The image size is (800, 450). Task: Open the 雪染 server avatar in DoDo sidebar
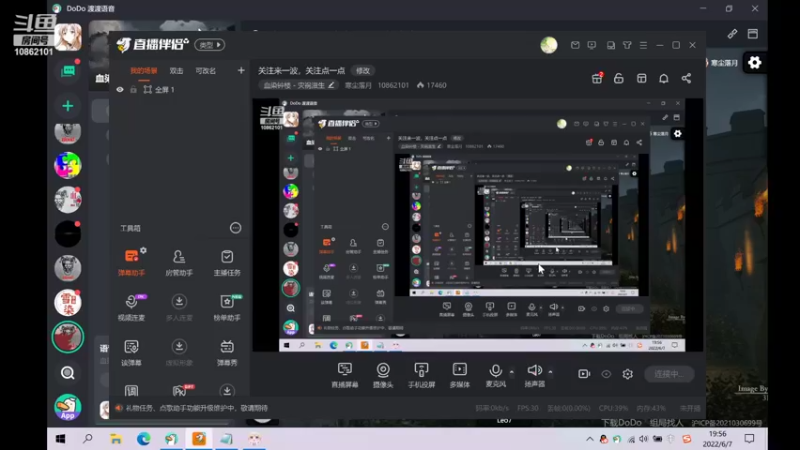point(67,303)
